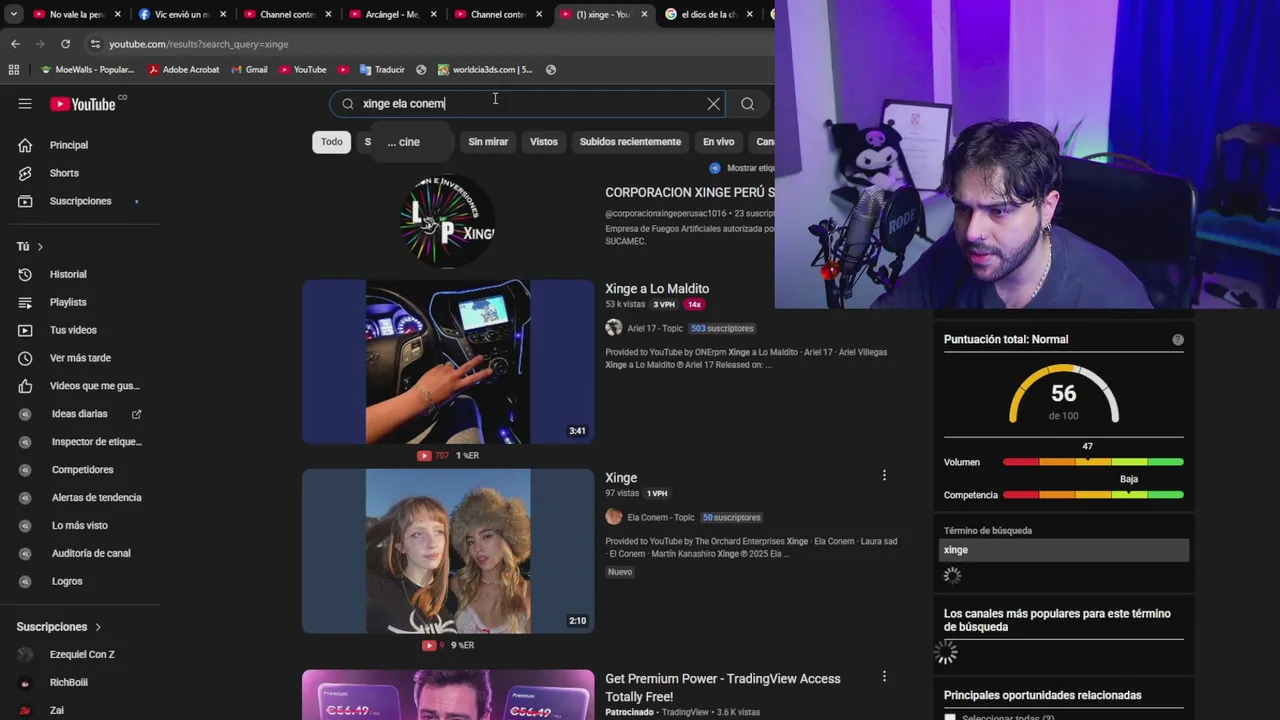This screenshot has width=1280, height=720.
Task: Click the Competencia score bar
Action: [1093, 495]
